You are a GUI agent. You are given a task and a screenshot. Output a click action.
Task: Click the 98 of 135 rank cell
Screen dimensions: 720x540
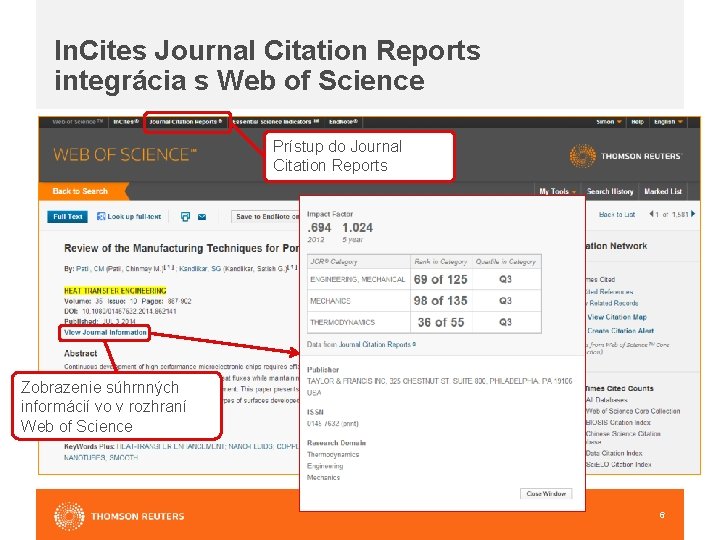pyautogui.click(x=440, y=301)
